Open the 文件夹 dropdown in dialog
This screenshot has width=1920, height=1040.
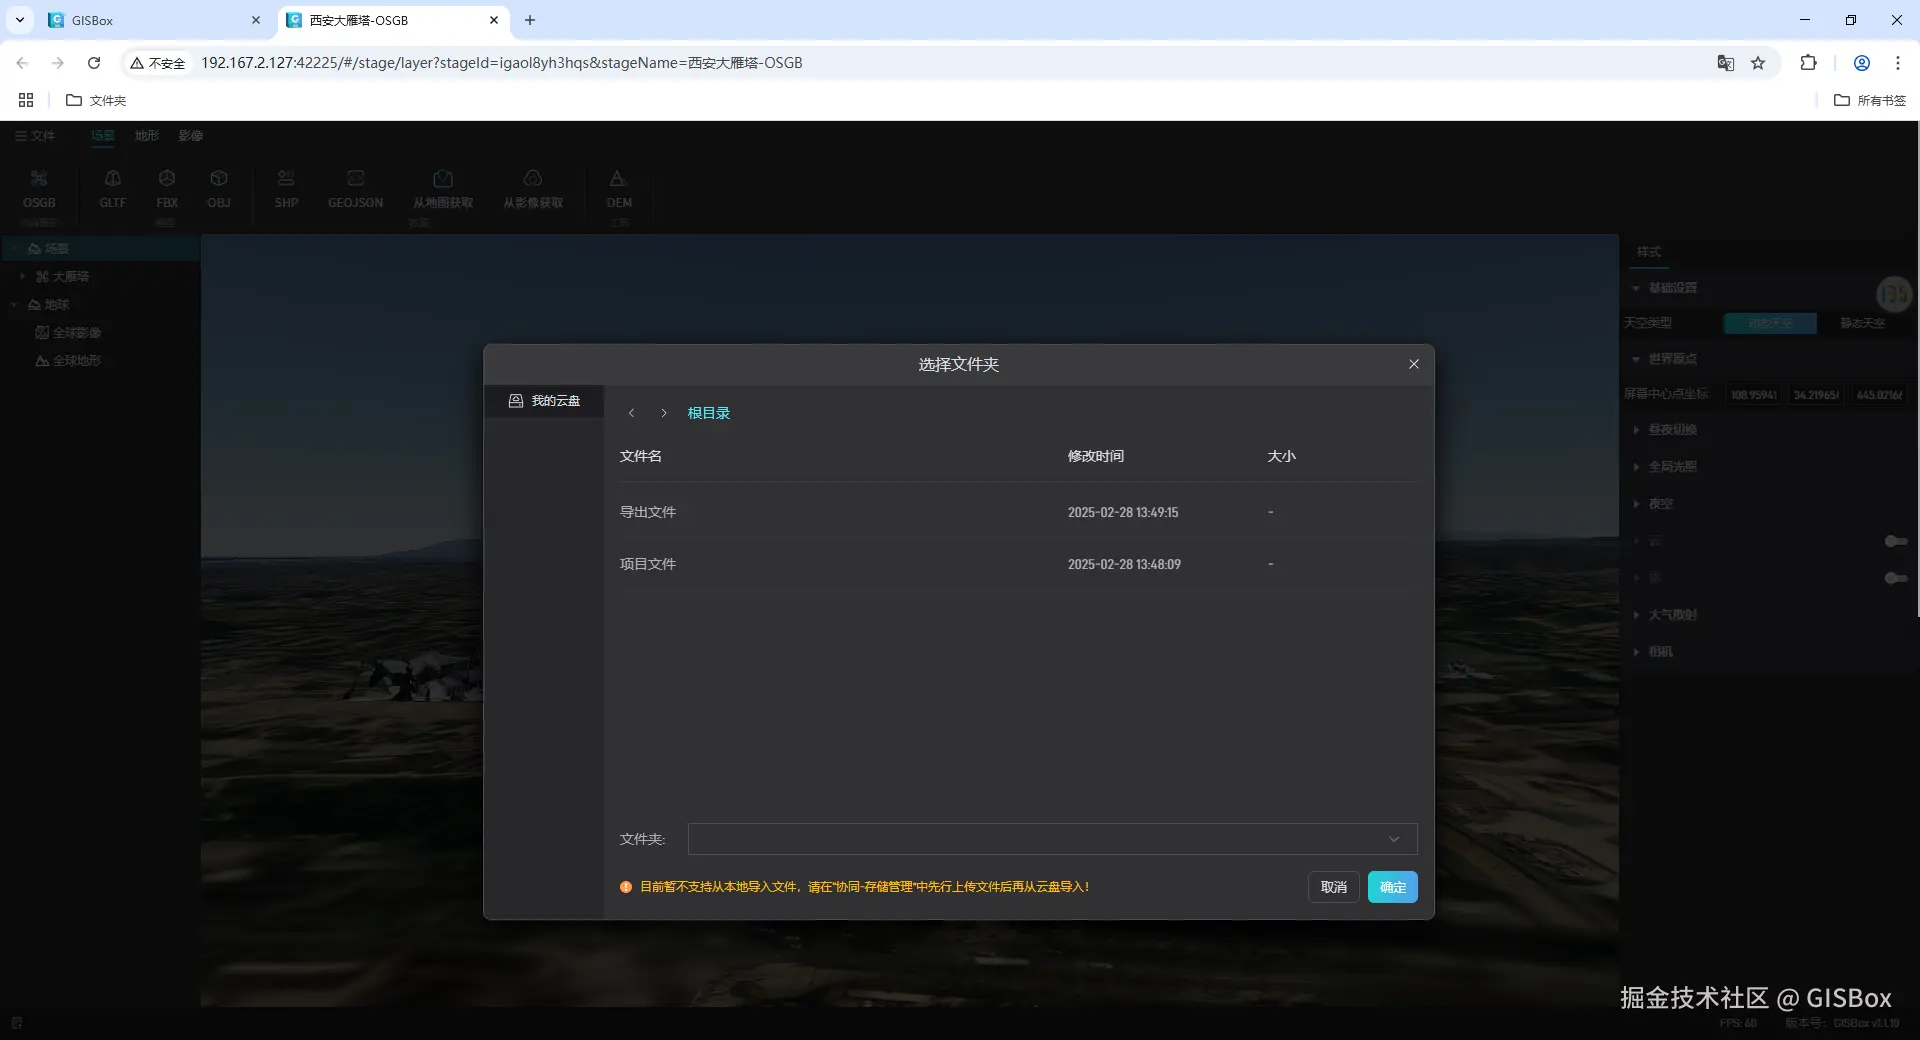pos(1393,839)
